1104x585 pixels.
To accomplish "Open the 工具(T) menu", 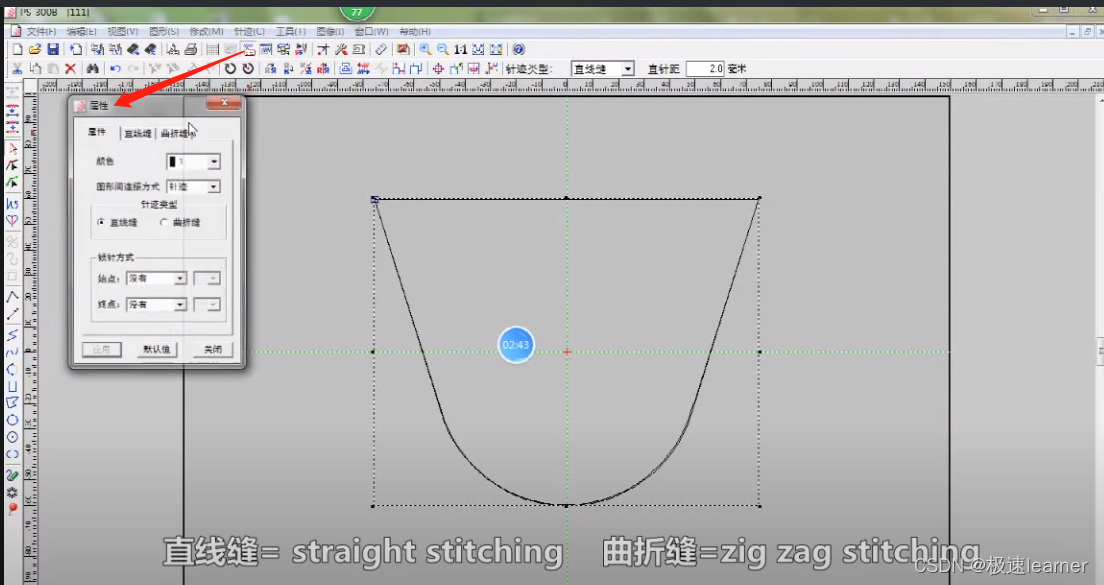I will 290,32.
